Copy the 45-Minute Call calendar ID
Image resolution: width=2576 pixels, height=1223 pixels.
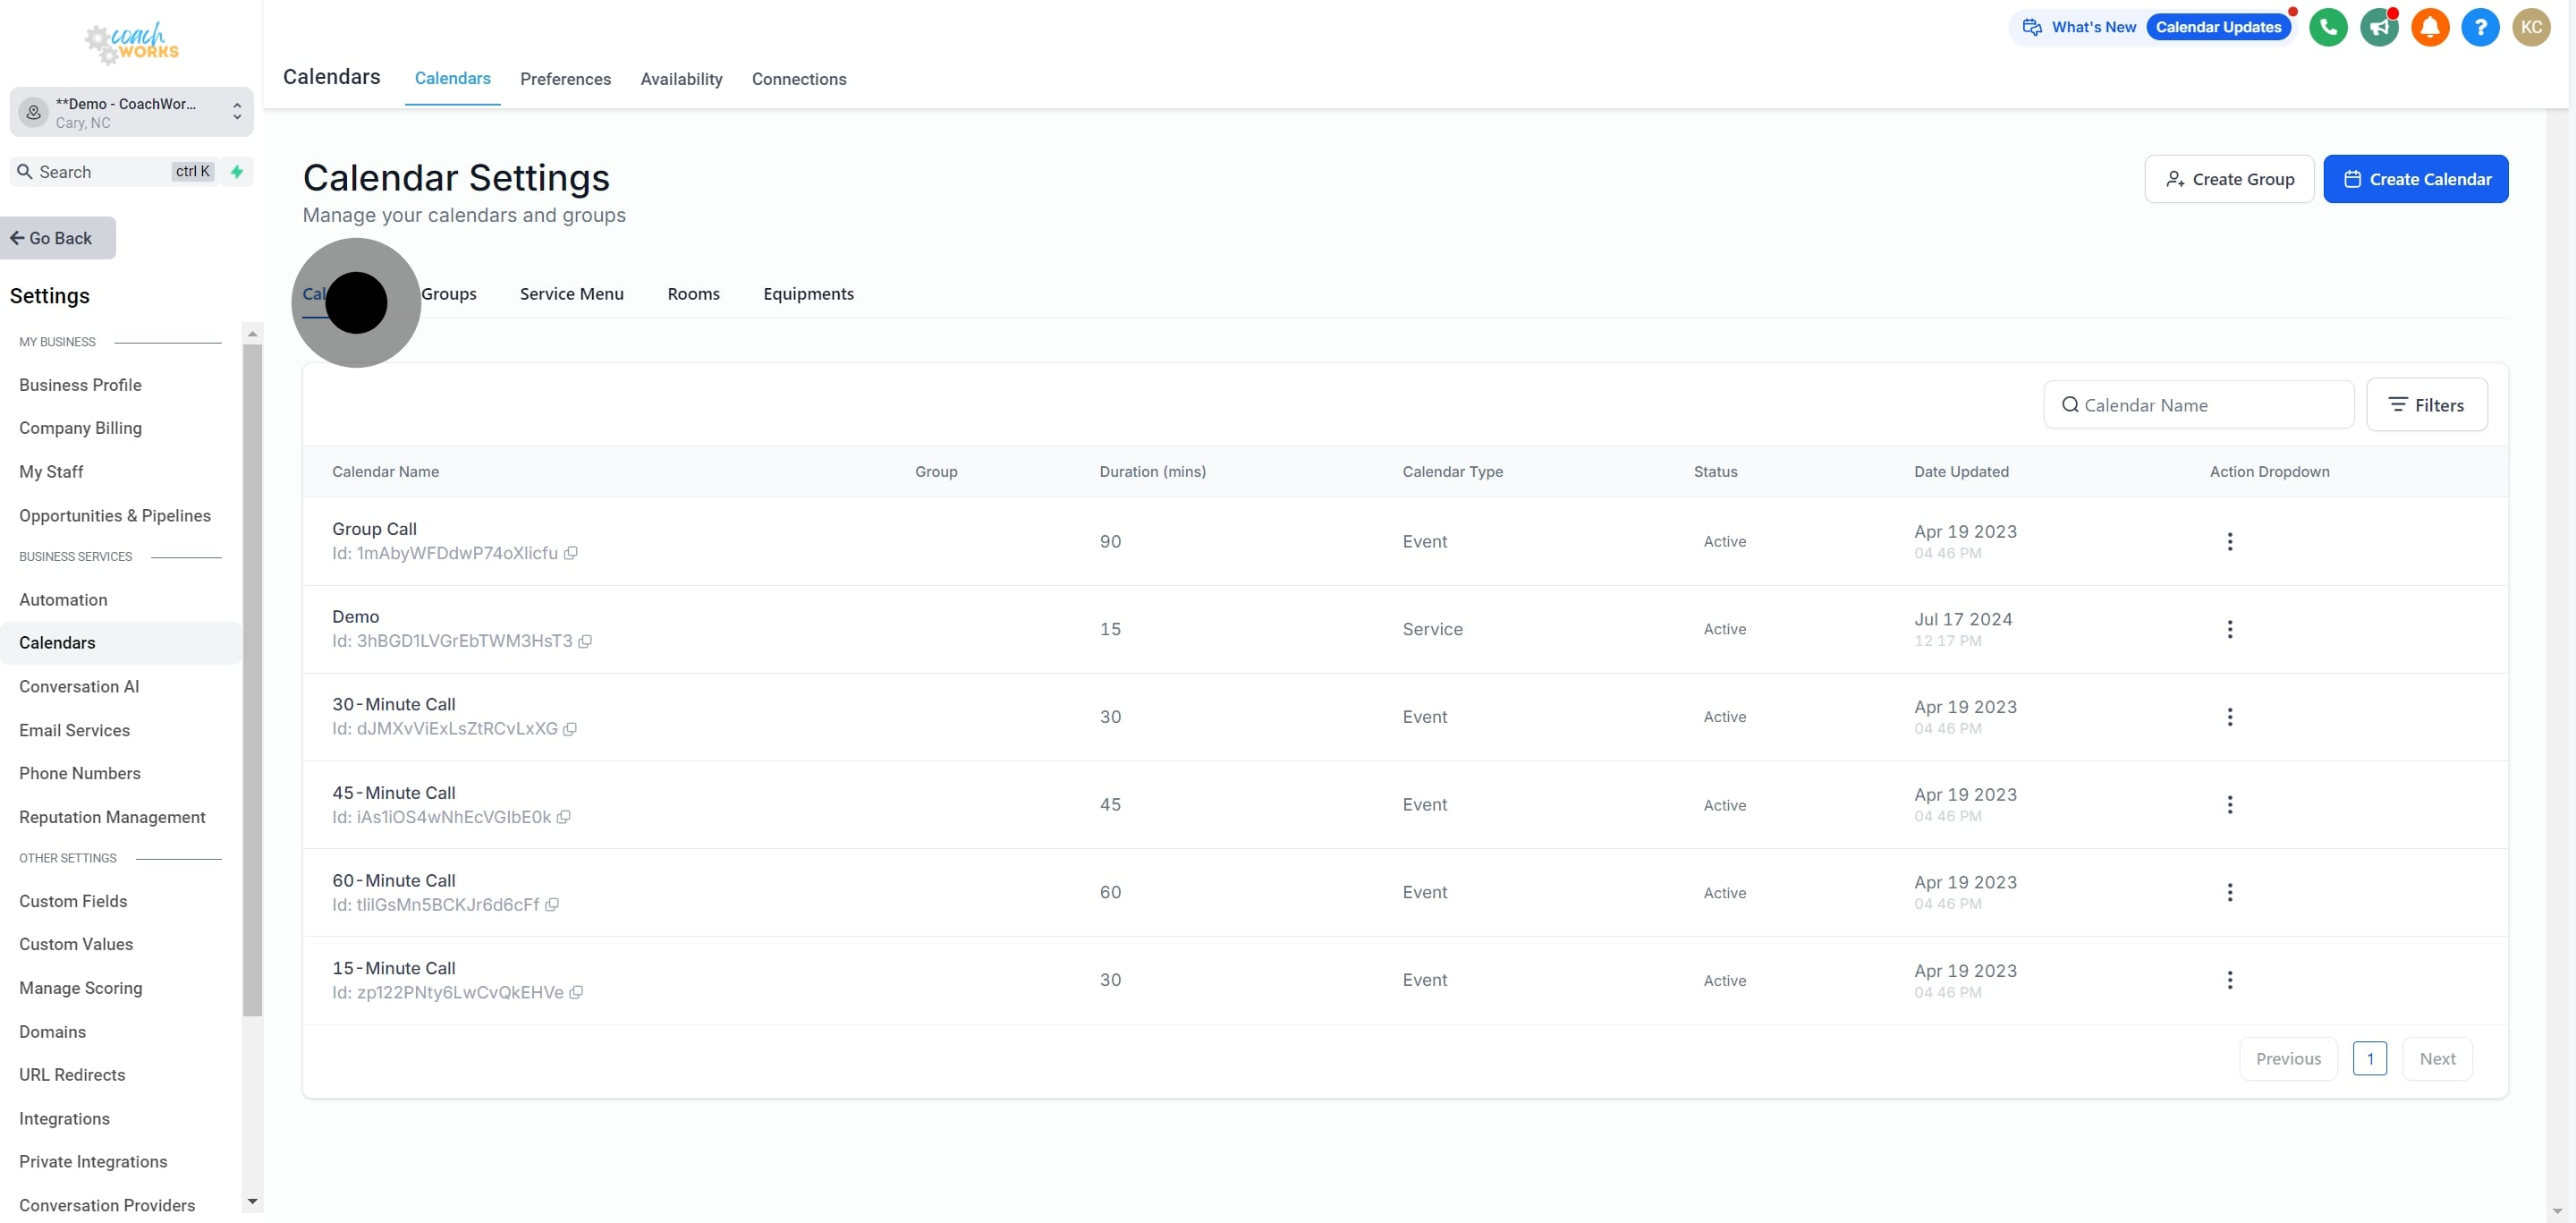[x=564, y=817]
